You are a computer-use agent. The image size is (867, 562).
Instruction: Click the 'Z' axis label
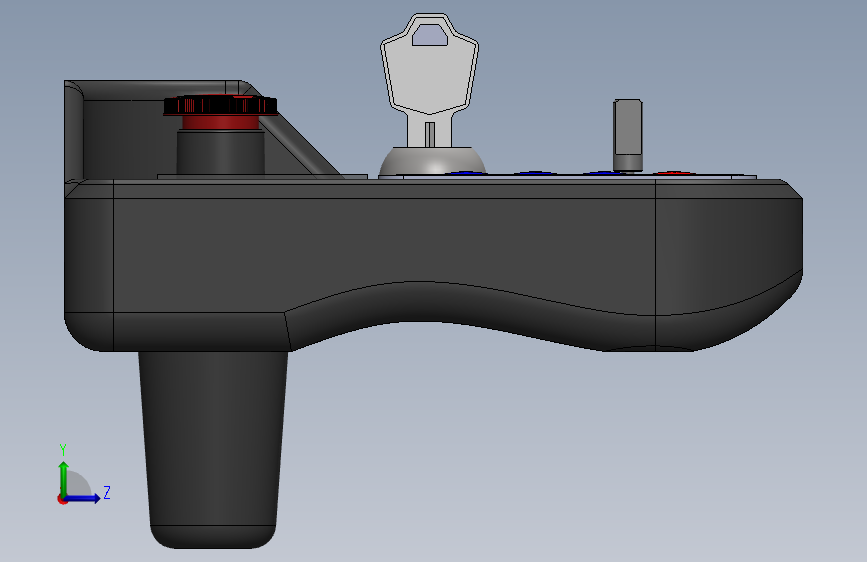pyautogui.click(x=107, y=492)
